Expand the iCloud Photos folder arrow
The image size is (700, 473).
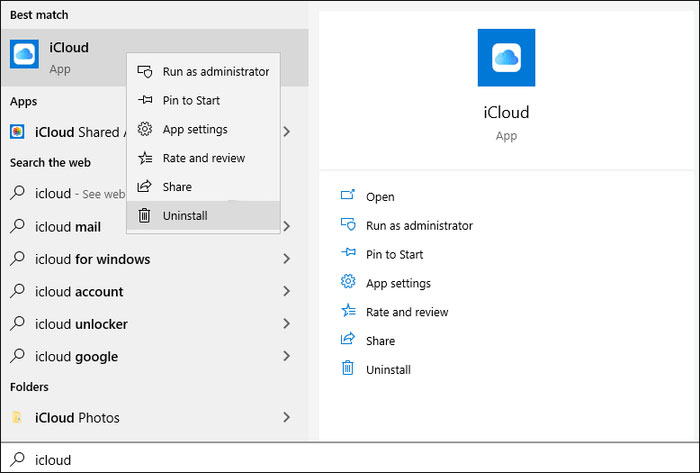point(287,417)
